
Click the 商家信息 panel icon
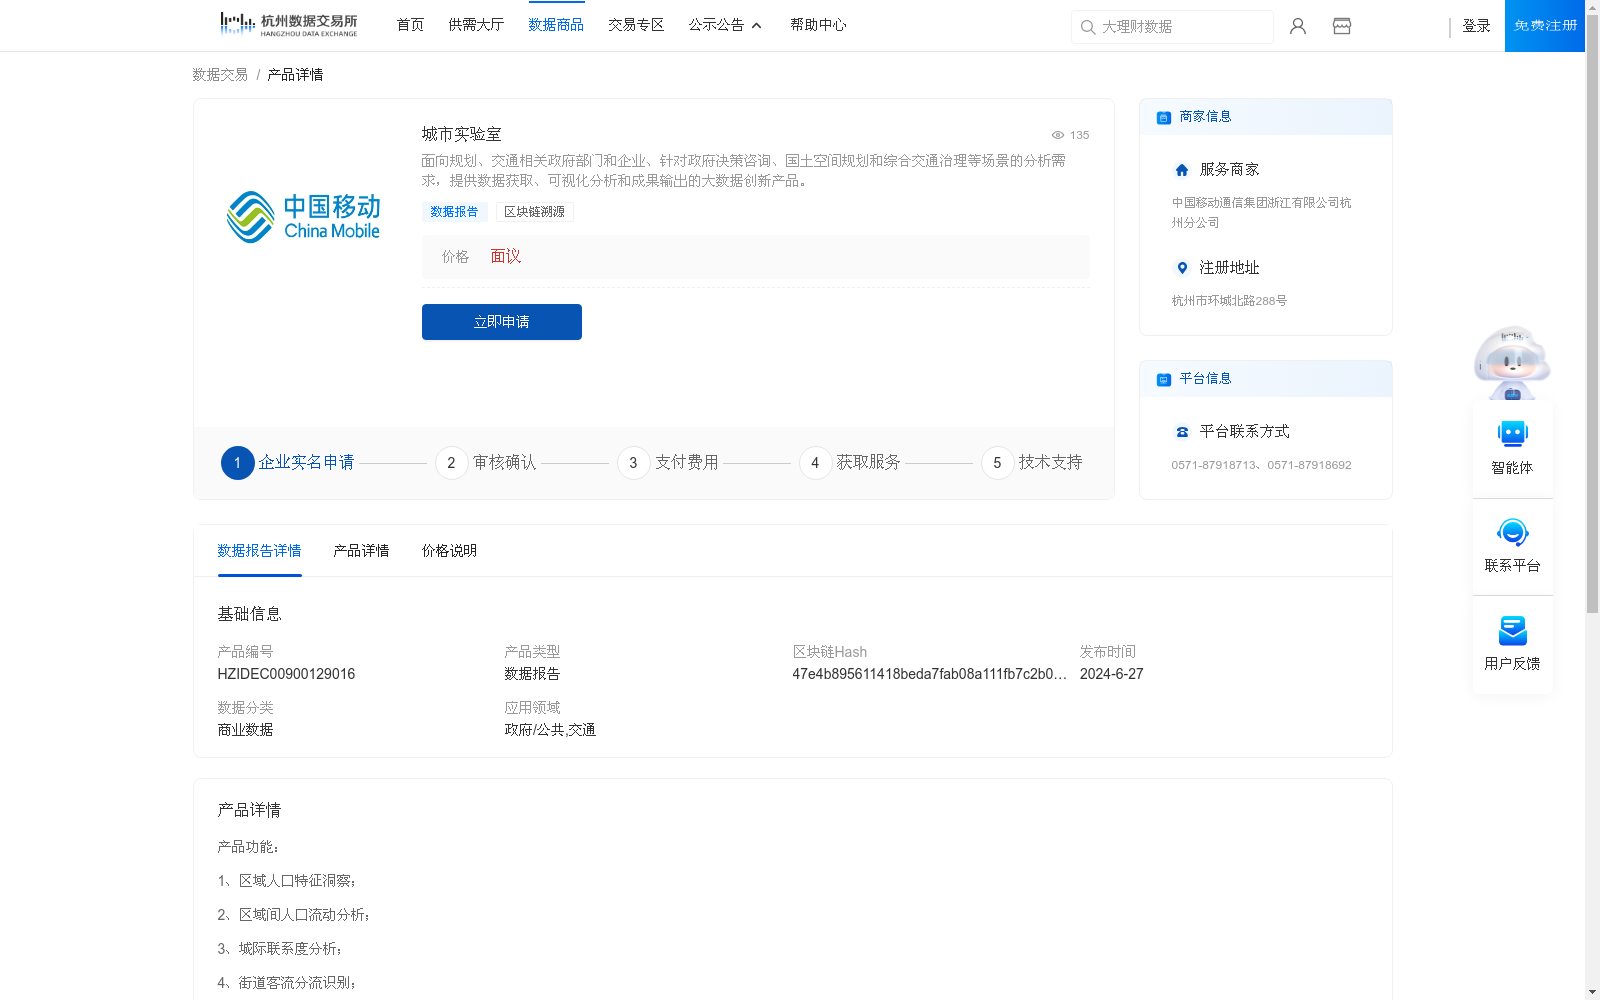1164,117
